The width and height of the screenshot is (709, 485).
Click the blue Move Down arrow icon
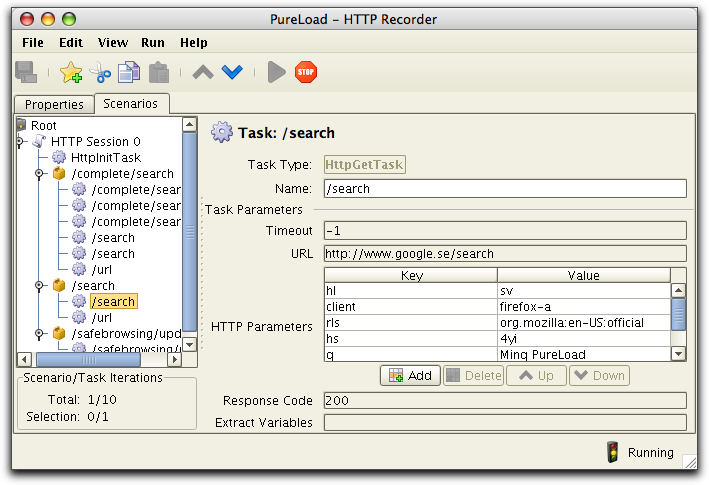click(x=232, y=72)
